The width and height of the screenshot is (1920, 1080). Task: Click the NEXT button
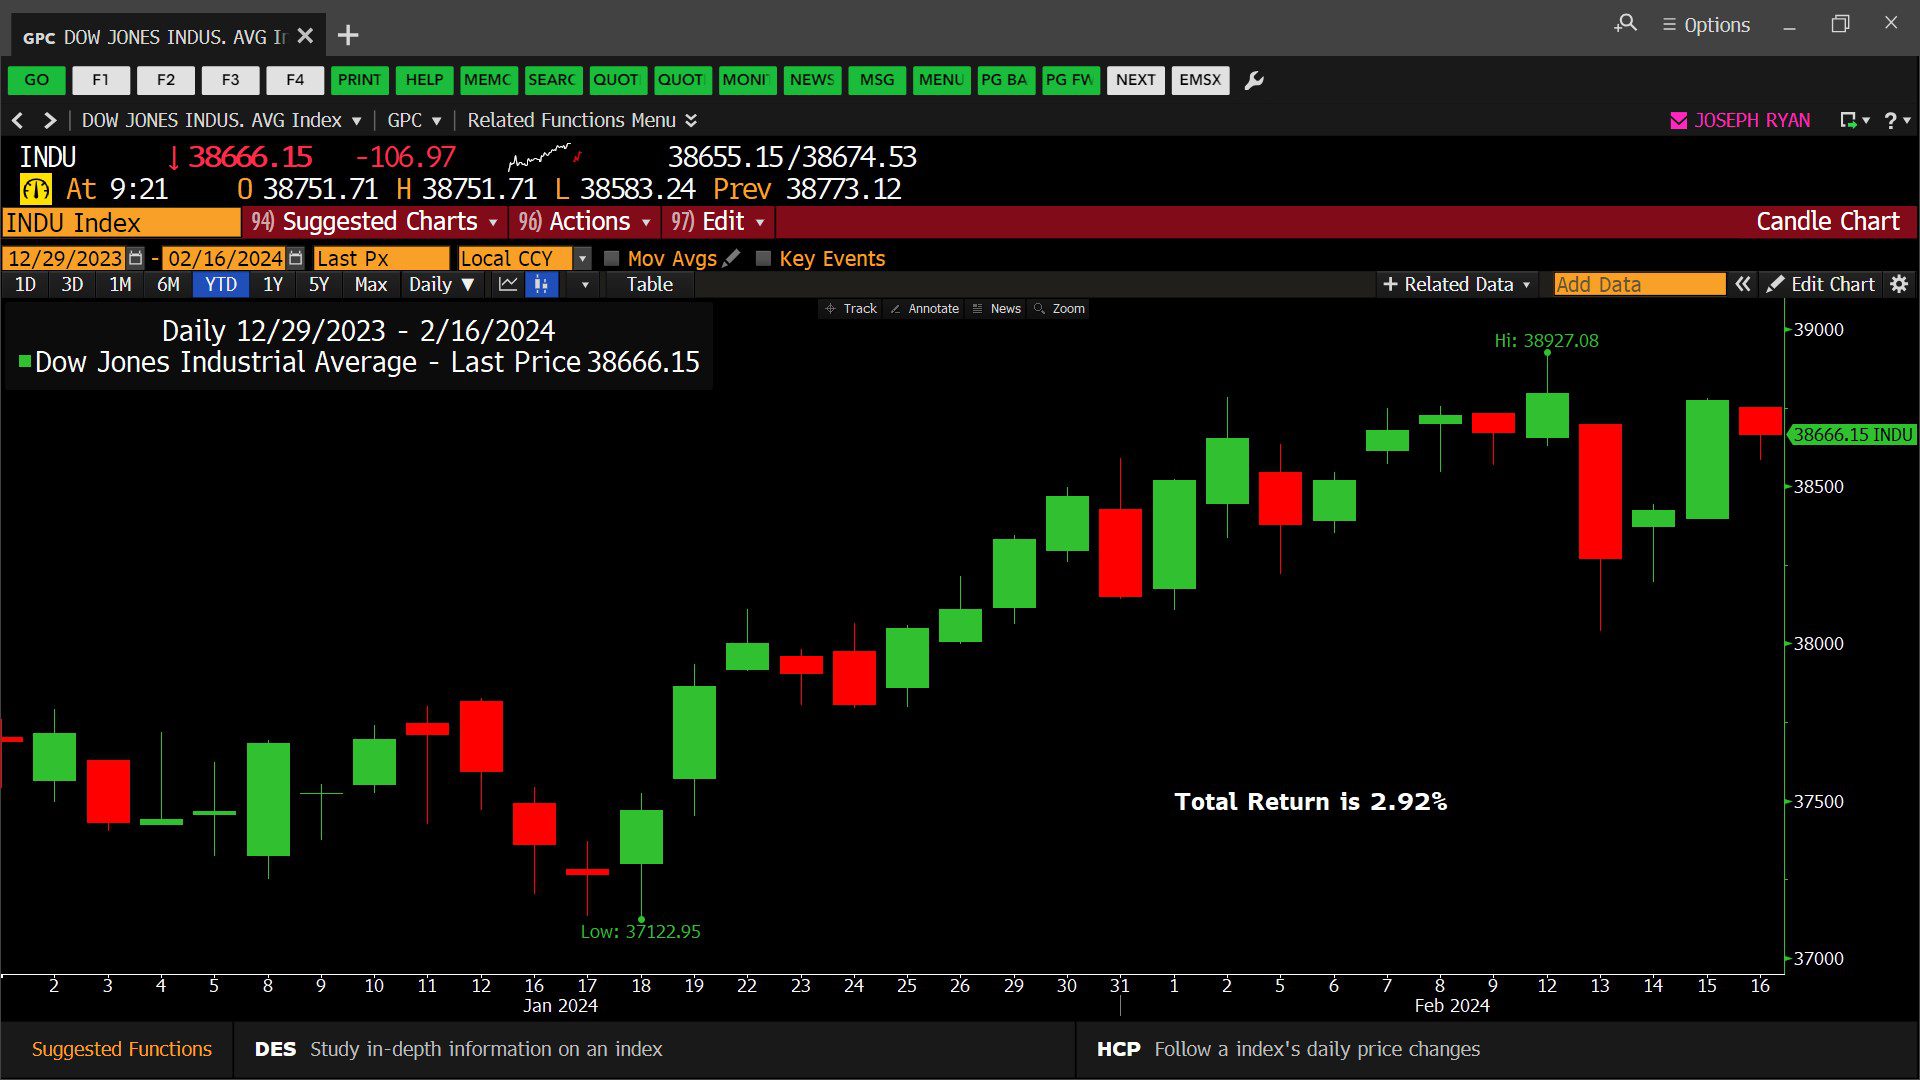(x=1136, y=80)
